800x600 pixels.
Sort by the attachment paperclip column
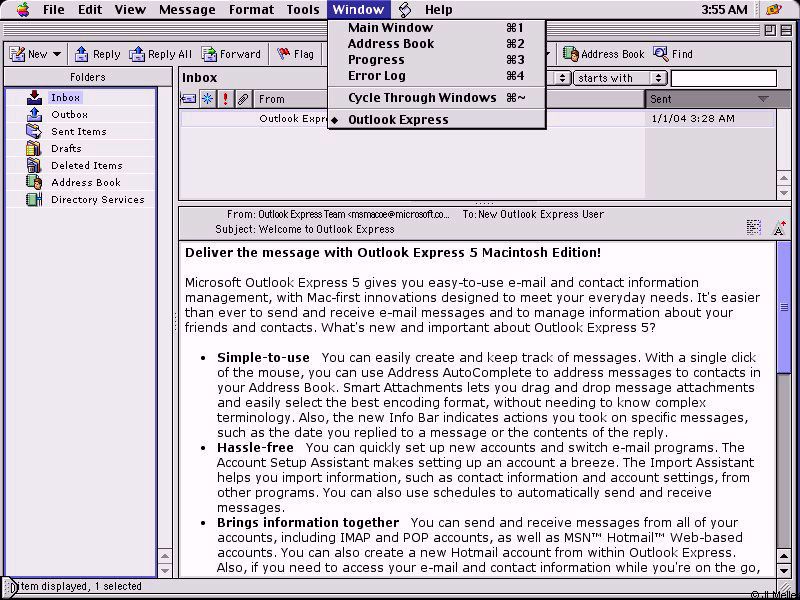pos(243,99)
